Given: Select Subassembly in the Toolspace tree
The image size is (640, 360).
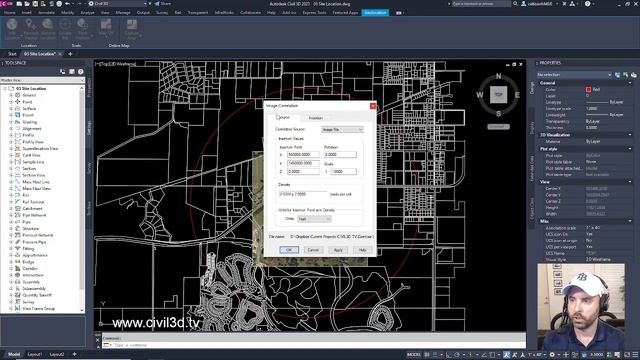Looking at the screenshot, I should [34, 289].
